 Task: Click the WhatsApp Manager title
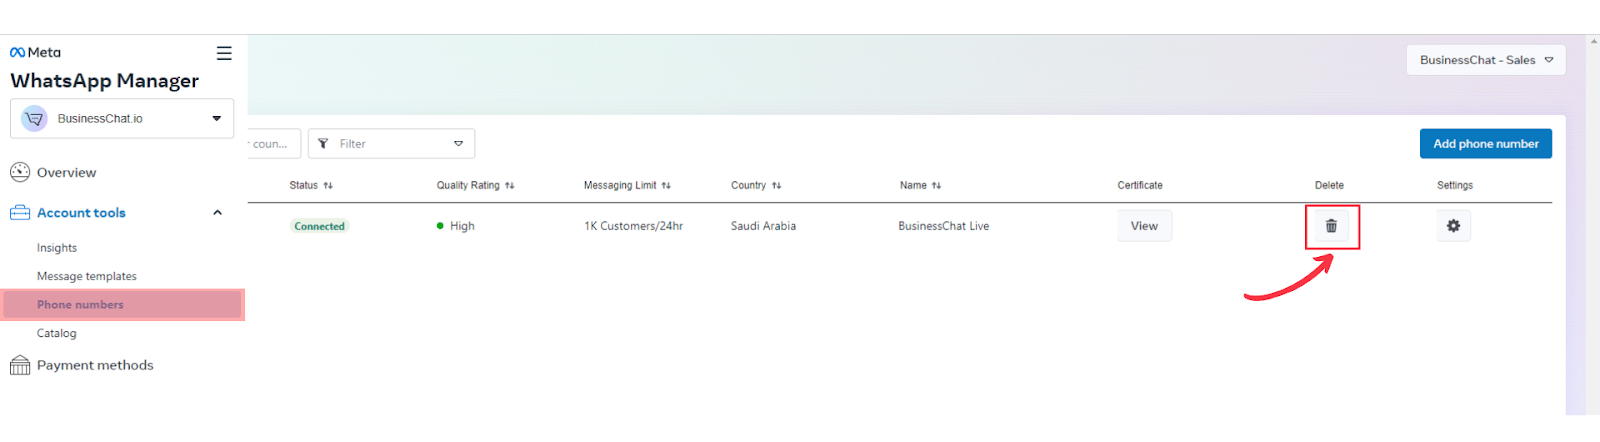[104, 81]
